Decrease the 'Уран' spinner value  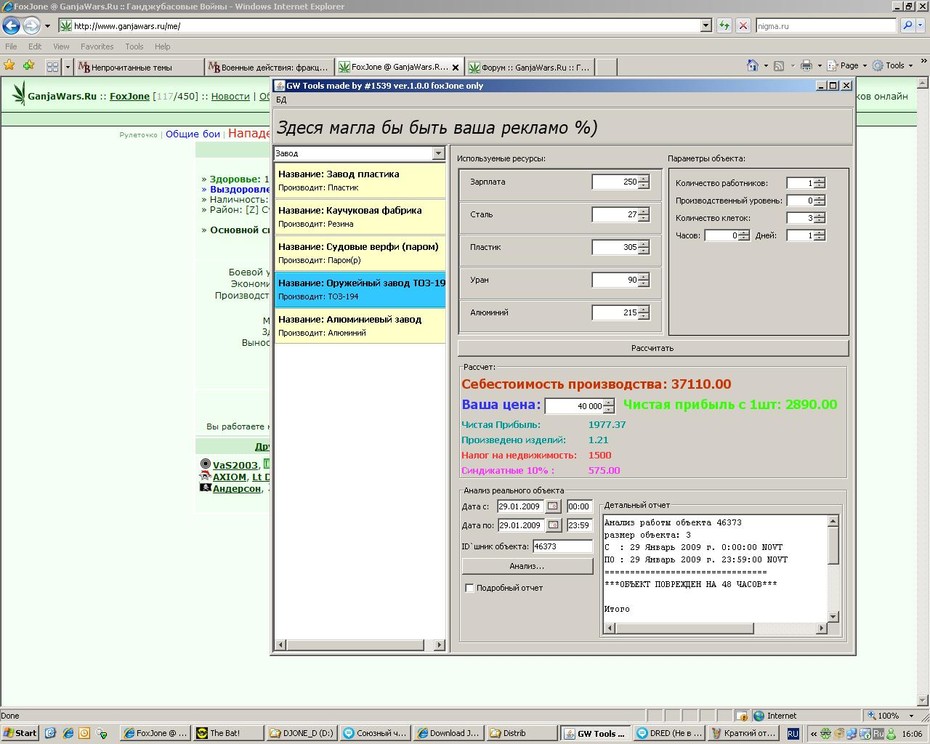[x=644, y=284]
